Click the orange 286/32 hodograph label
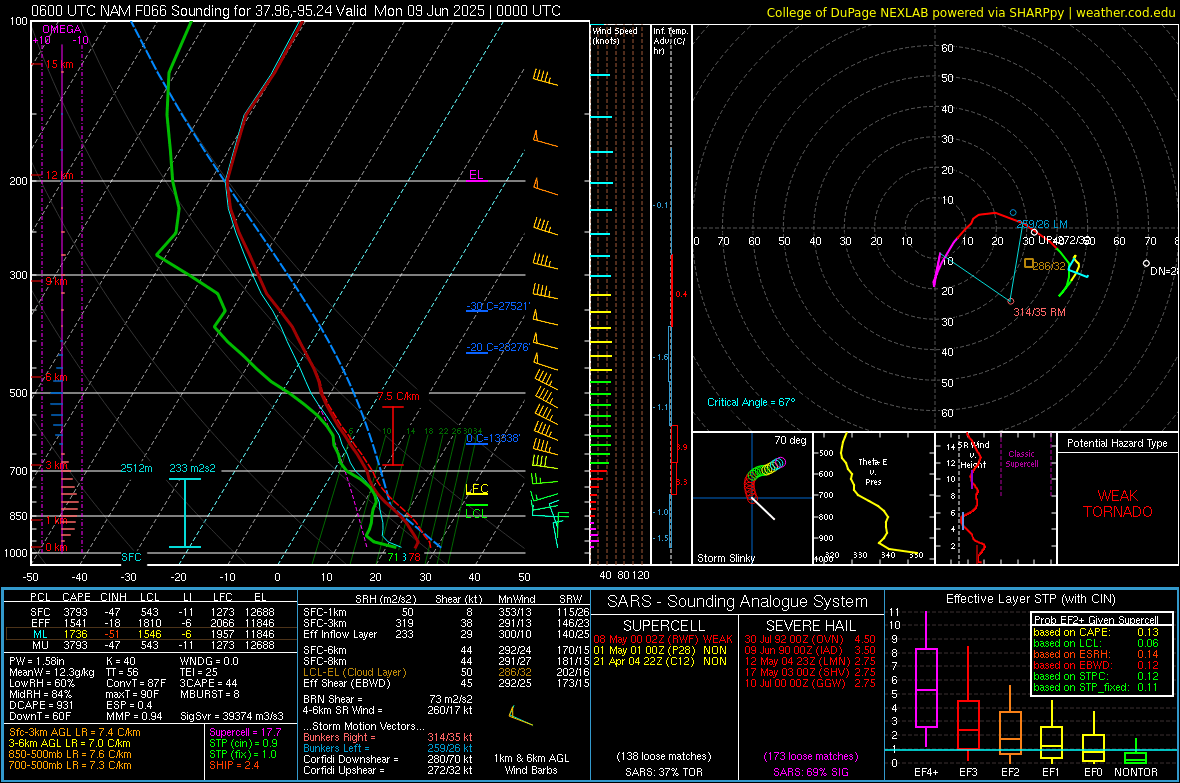Viewport: 1180px width, 783px height. click(1049, 266)
